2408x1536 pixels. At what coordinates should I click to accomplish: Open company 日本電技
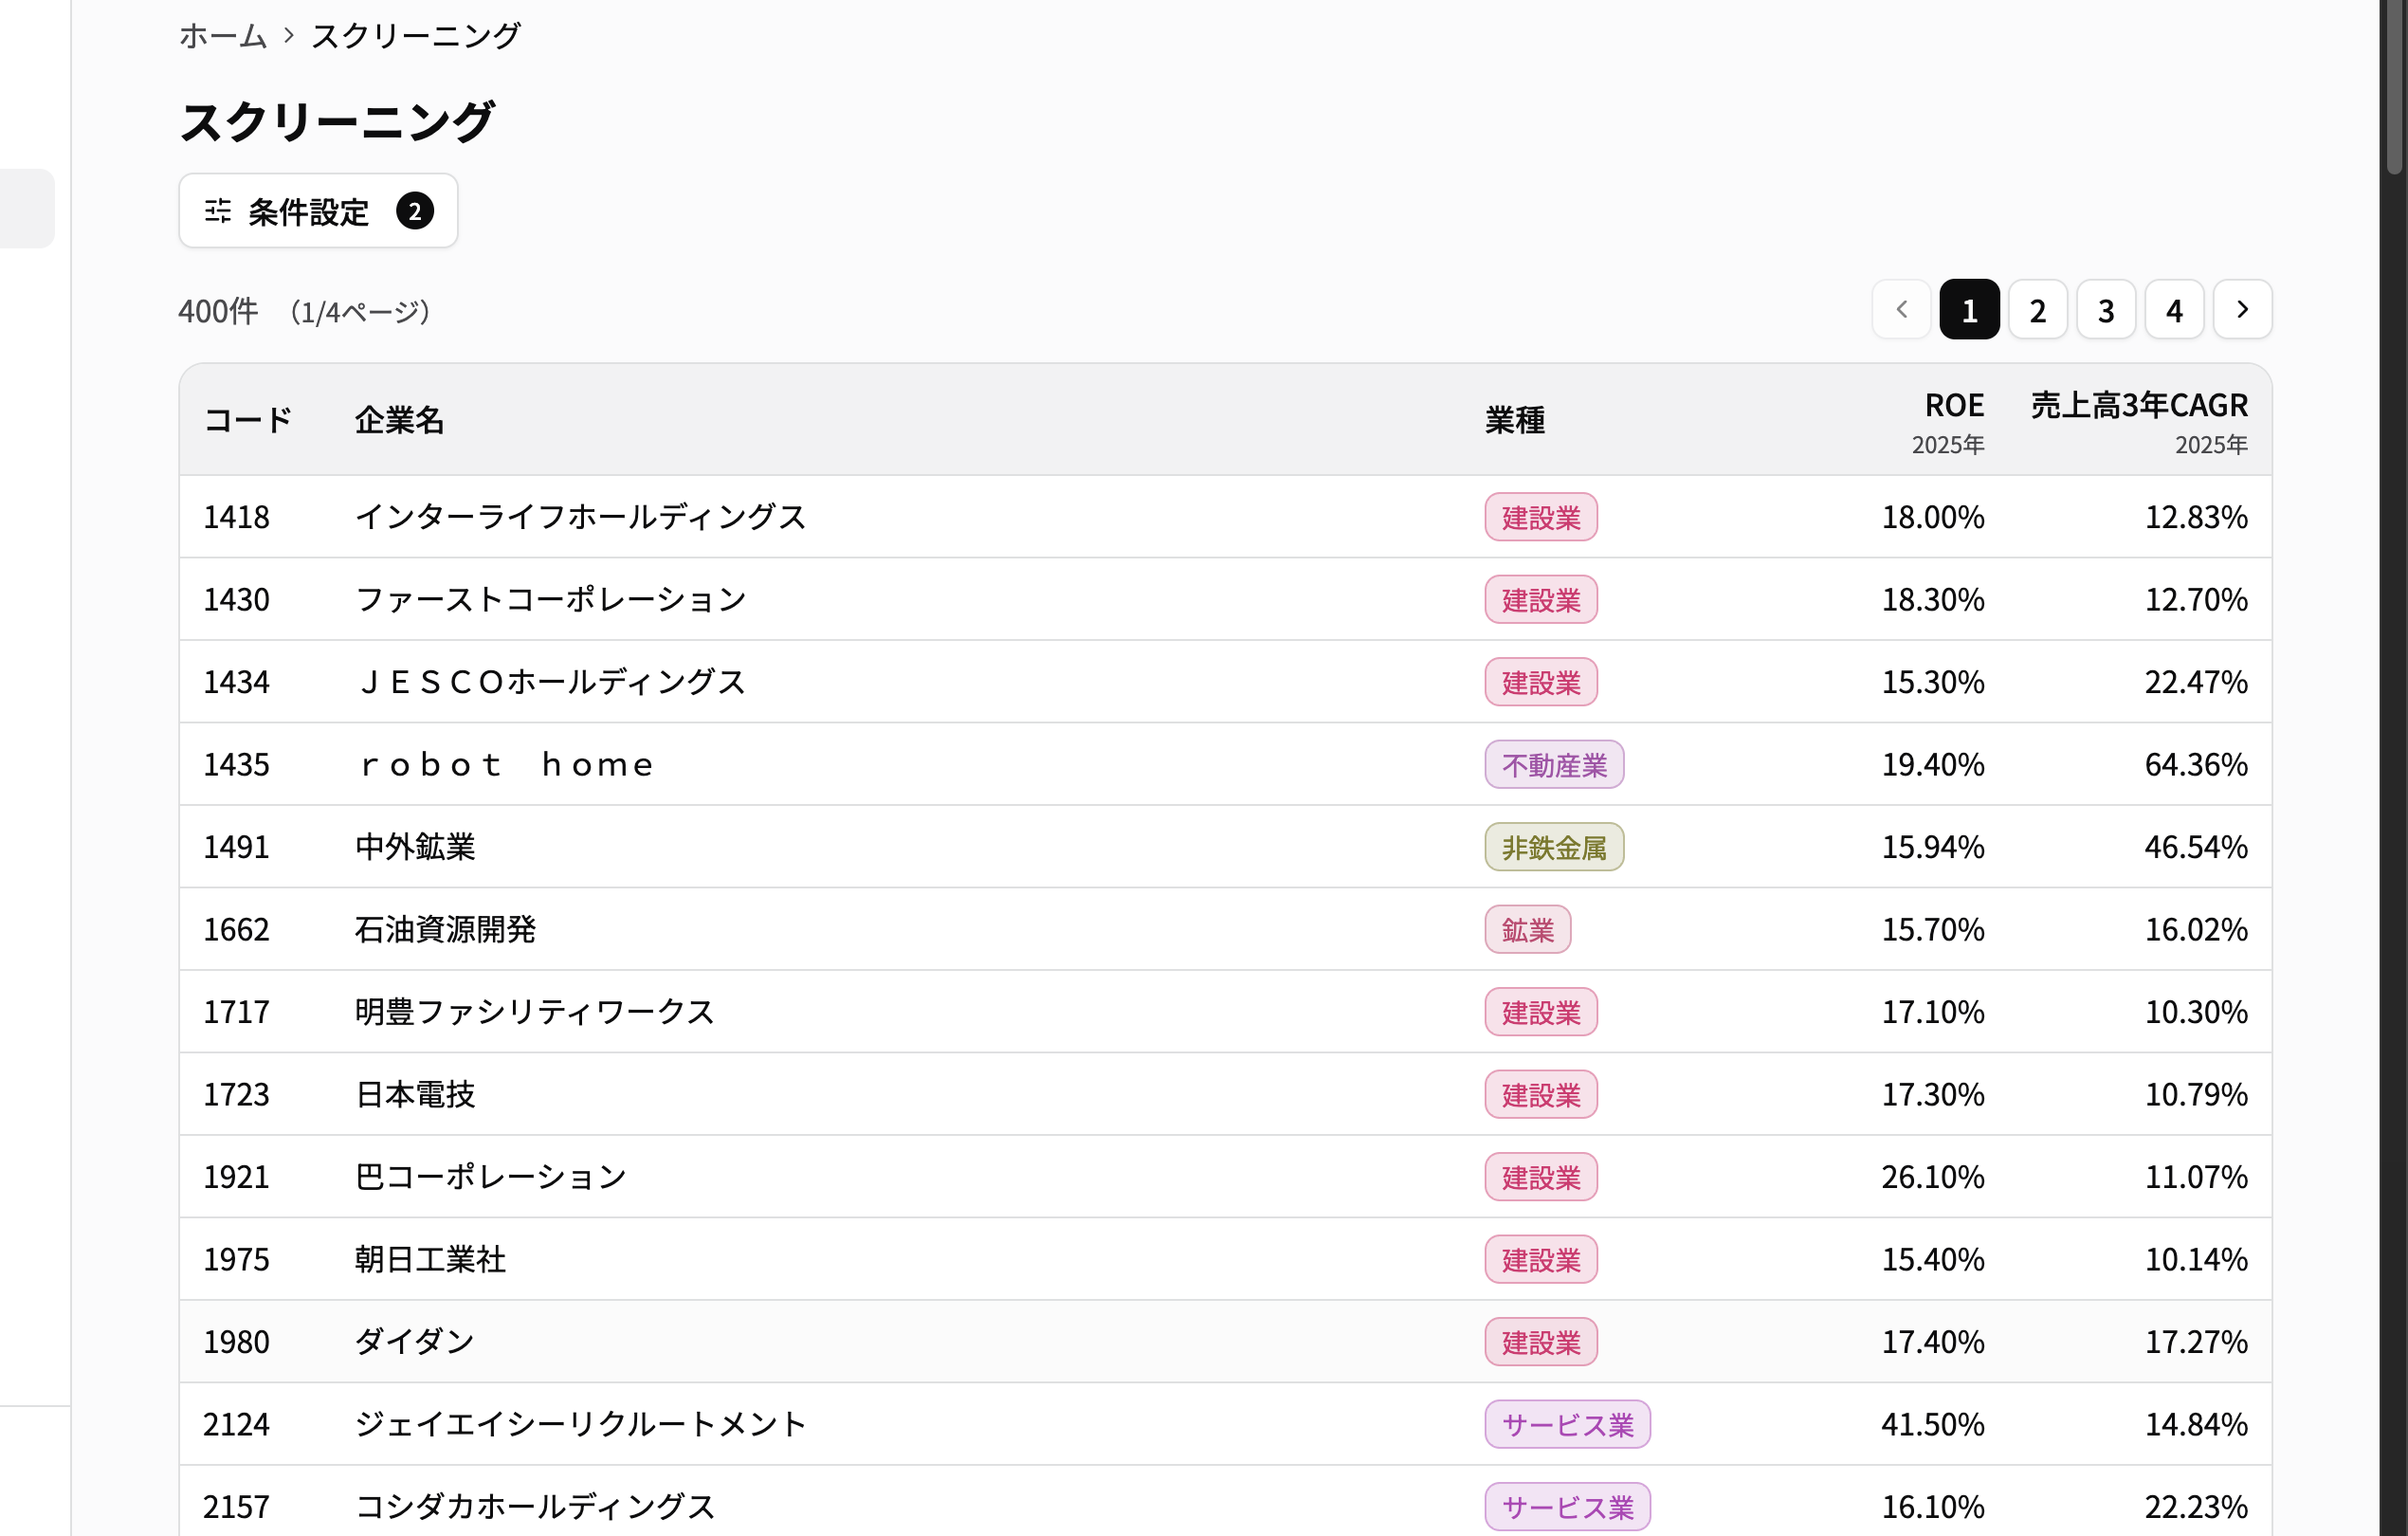coord(415,1095)
